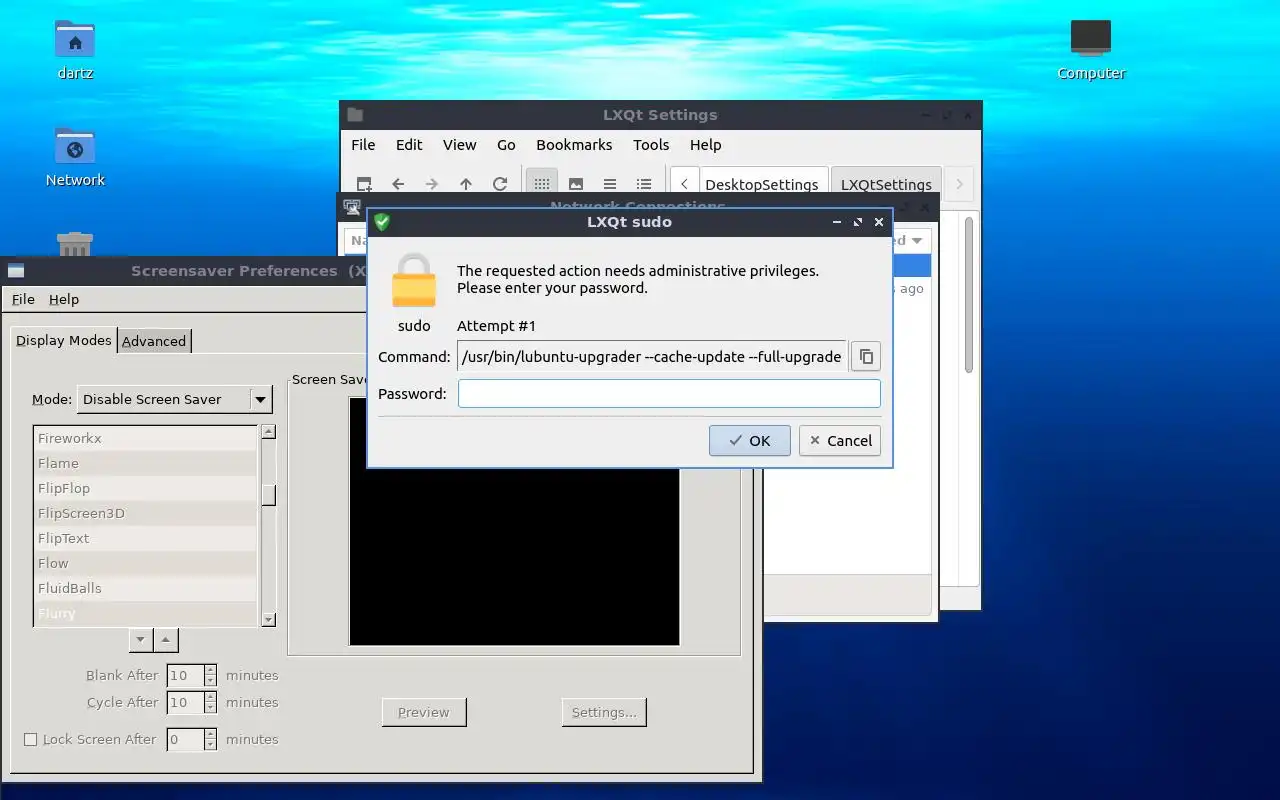Image resolution: width=1280 pixels, height=800 pixels.
Task: Click the LXQt Settings vertical scrollbar
Action: pos(968,296)
